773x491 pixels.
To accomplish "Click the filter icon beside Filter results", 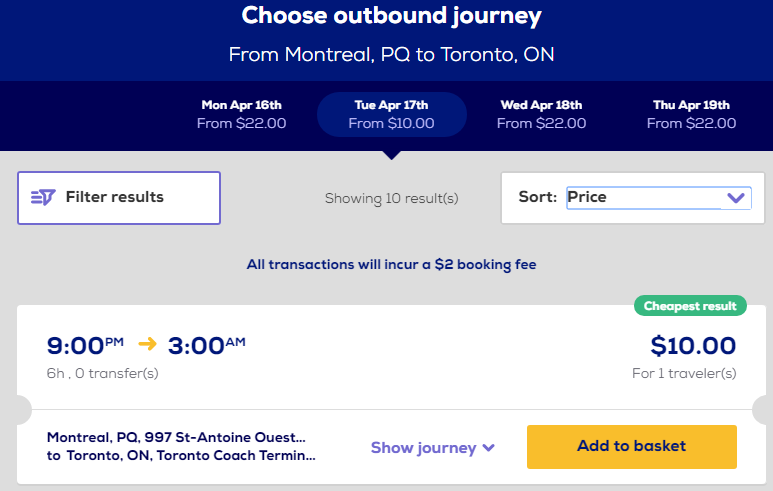I will coord(43,198).
